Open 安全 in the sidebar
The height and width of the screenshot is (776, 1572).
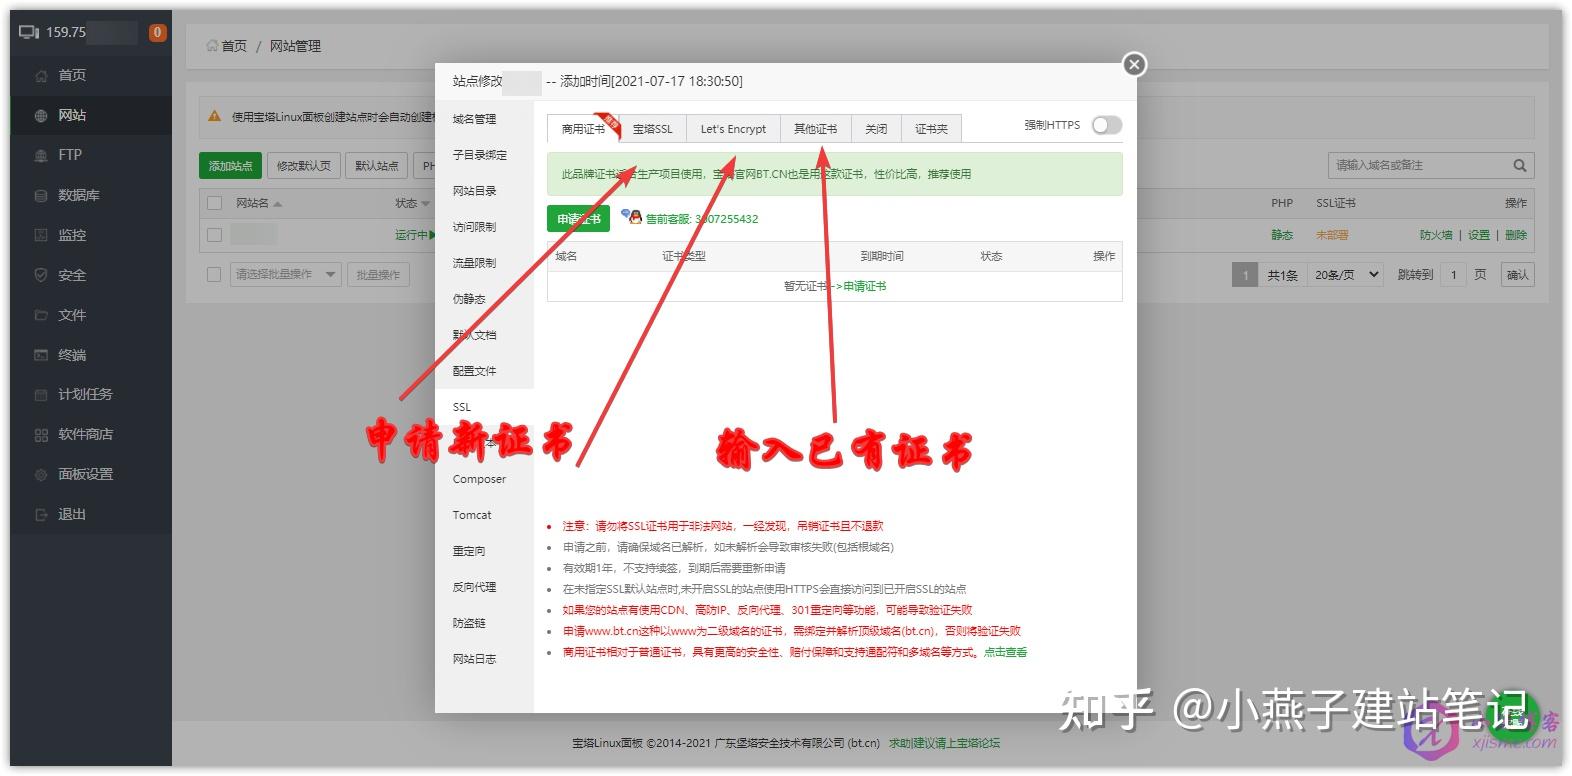pyautogui.click(x=72, y=275)
